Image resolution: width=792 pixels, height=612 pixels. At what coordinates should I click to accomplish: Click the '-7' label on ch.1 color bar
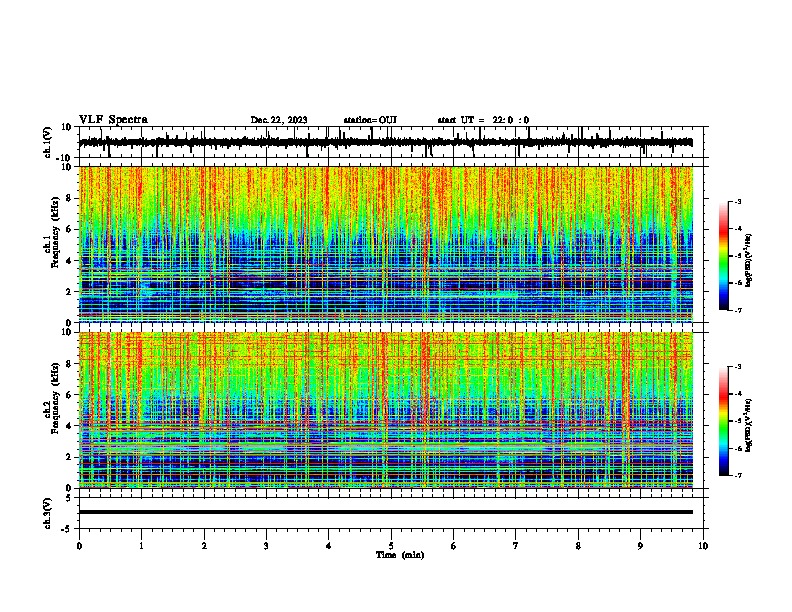pos(737,310)
